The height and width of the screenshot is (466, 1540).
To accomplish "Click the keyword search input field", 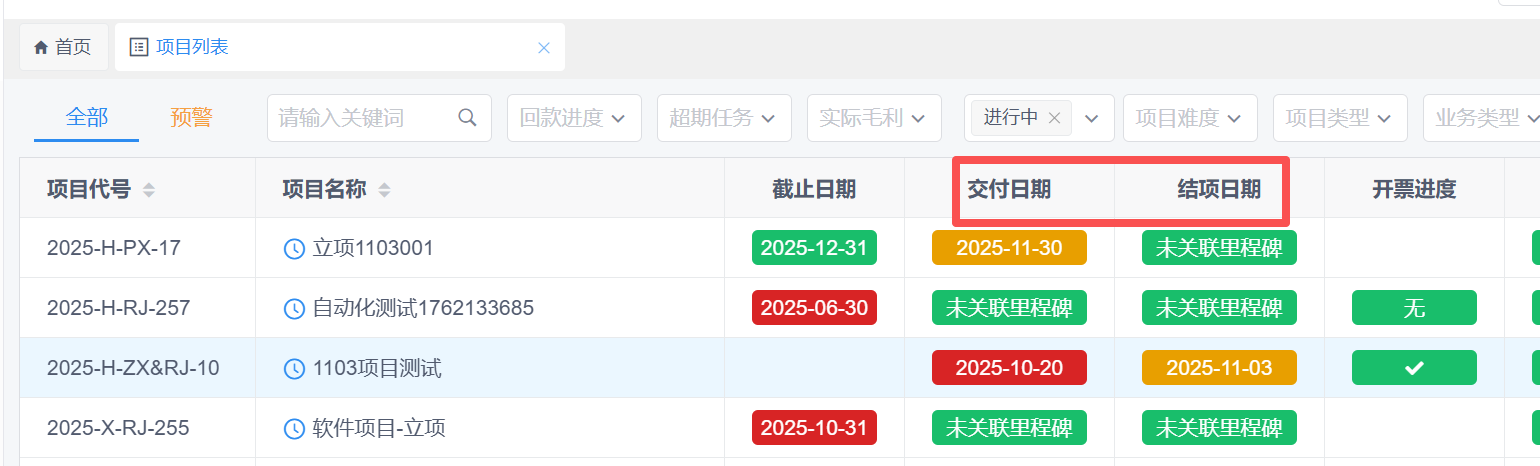I will (x=365, y=118).
